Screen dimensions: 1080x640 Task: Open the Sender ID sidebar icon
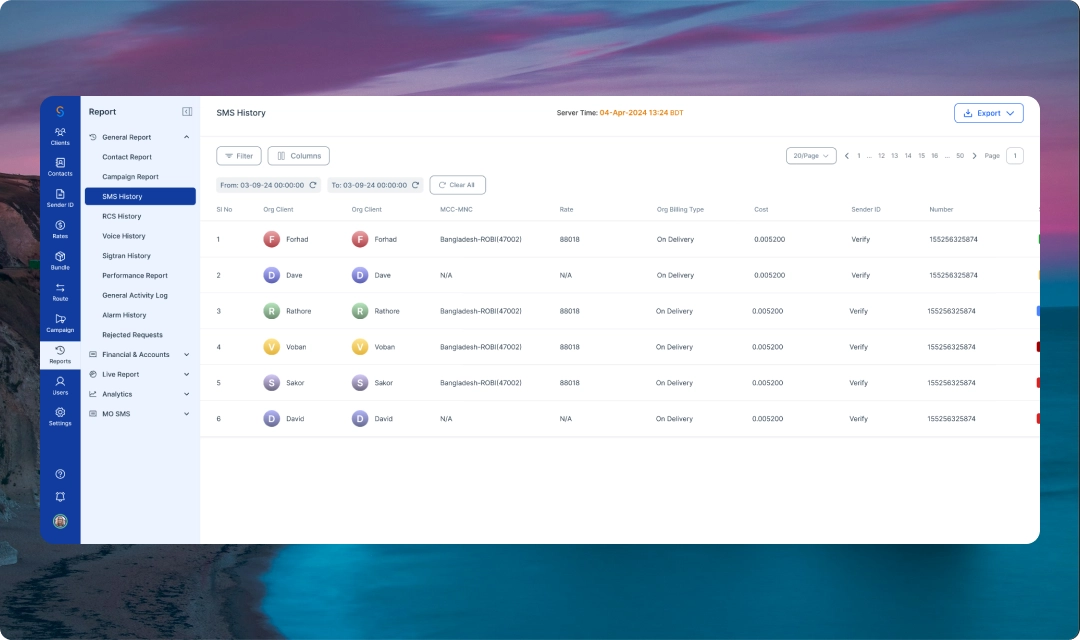tap(60, 198)
